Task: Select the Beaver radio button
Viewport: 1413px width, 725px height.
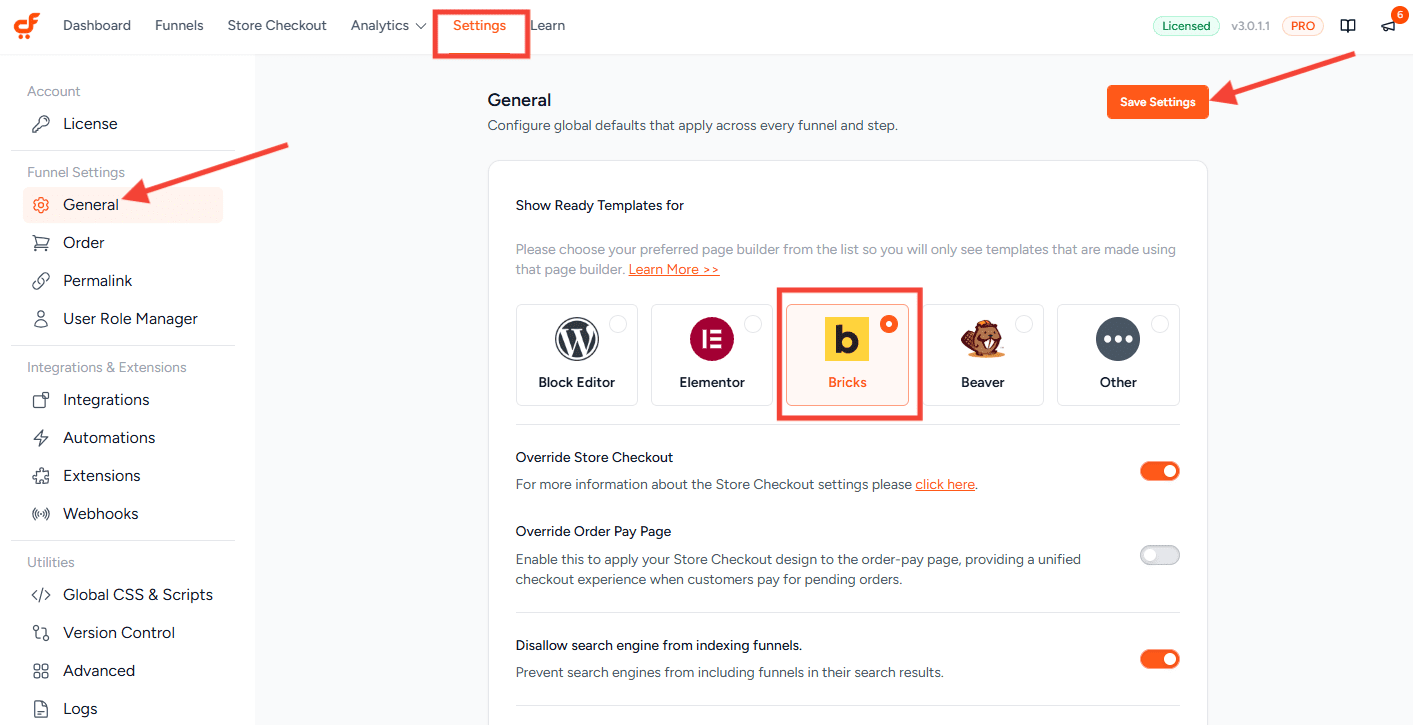Action: [x=1024, y=324]
